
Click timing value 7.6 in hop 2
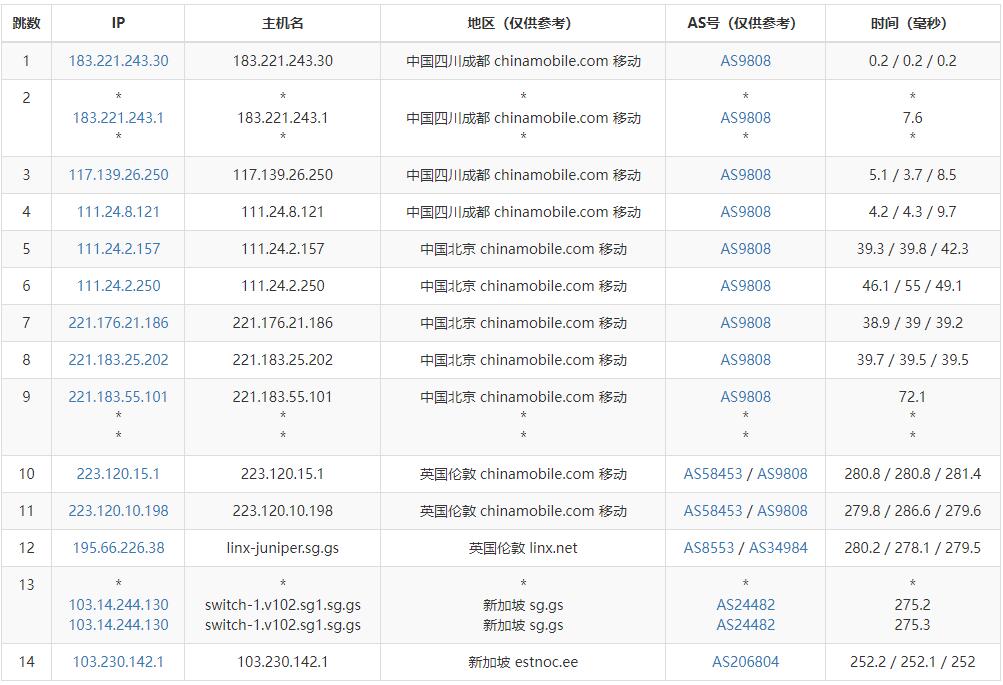912,118
